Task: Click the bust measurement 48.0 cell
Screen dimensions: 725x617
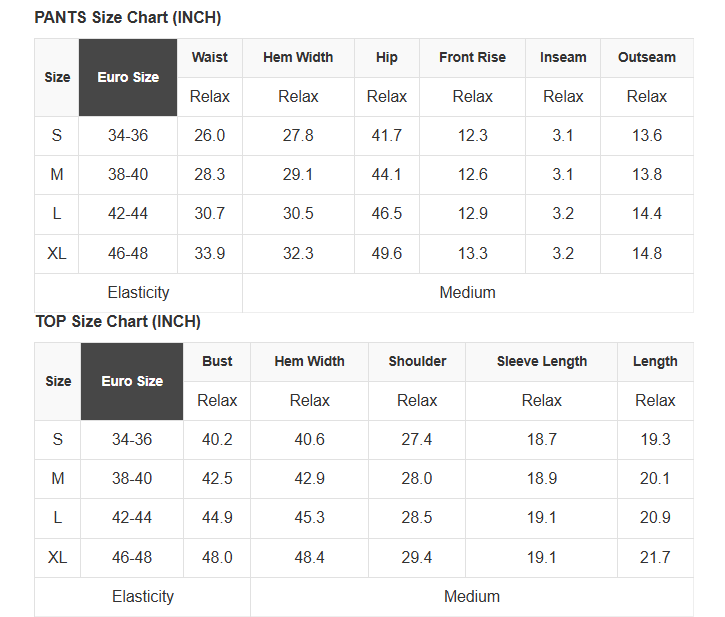Action: pyautogui.click(x=217, y=558)
